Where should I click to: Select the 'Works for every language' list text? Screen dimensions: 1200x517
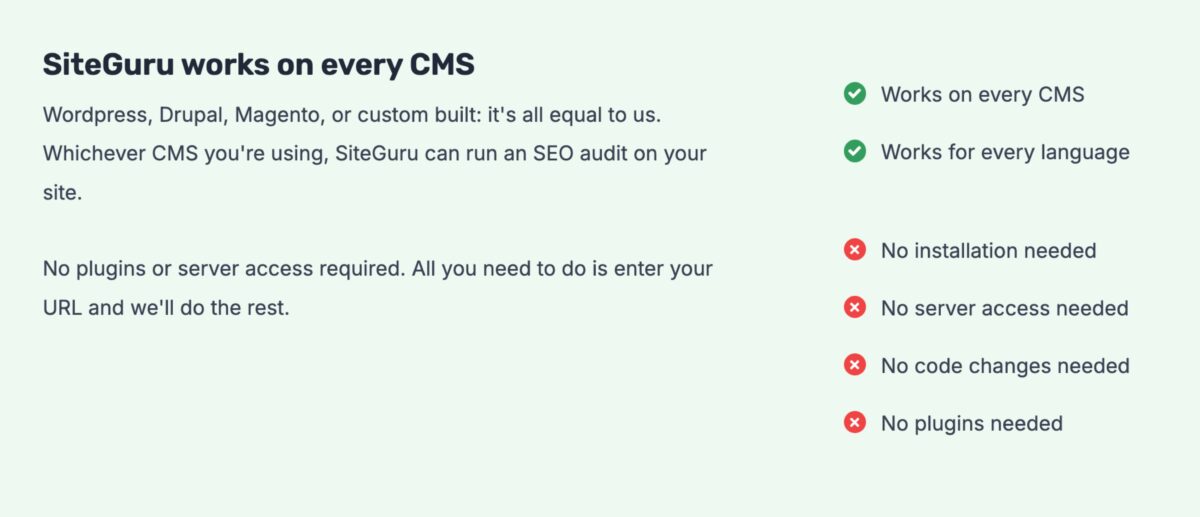pos(1005,153)
